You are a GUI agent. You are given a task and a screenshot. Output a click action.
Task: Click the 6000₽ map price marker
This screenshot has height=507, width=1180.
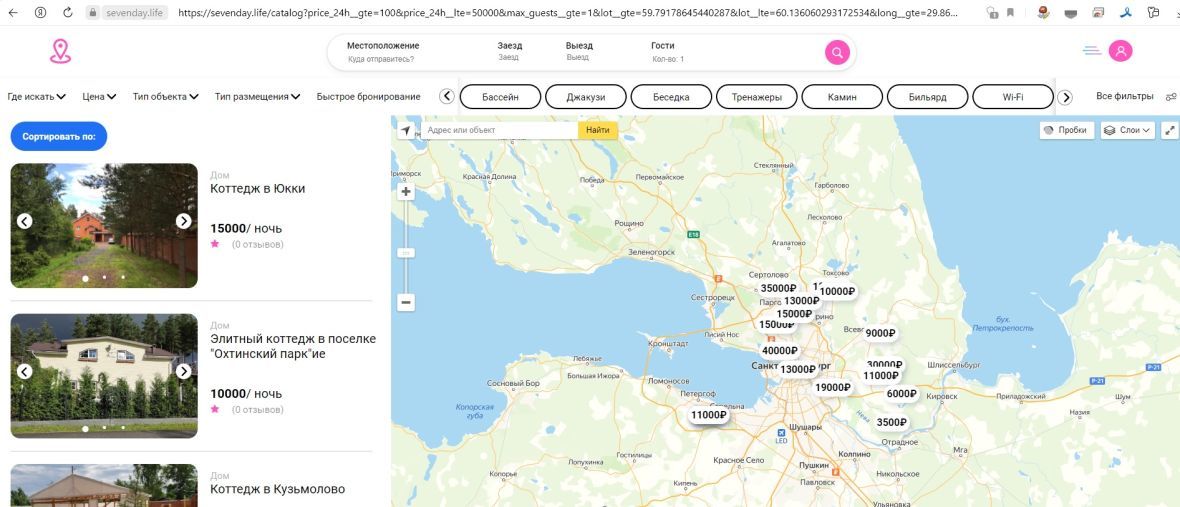pos(902,393)
